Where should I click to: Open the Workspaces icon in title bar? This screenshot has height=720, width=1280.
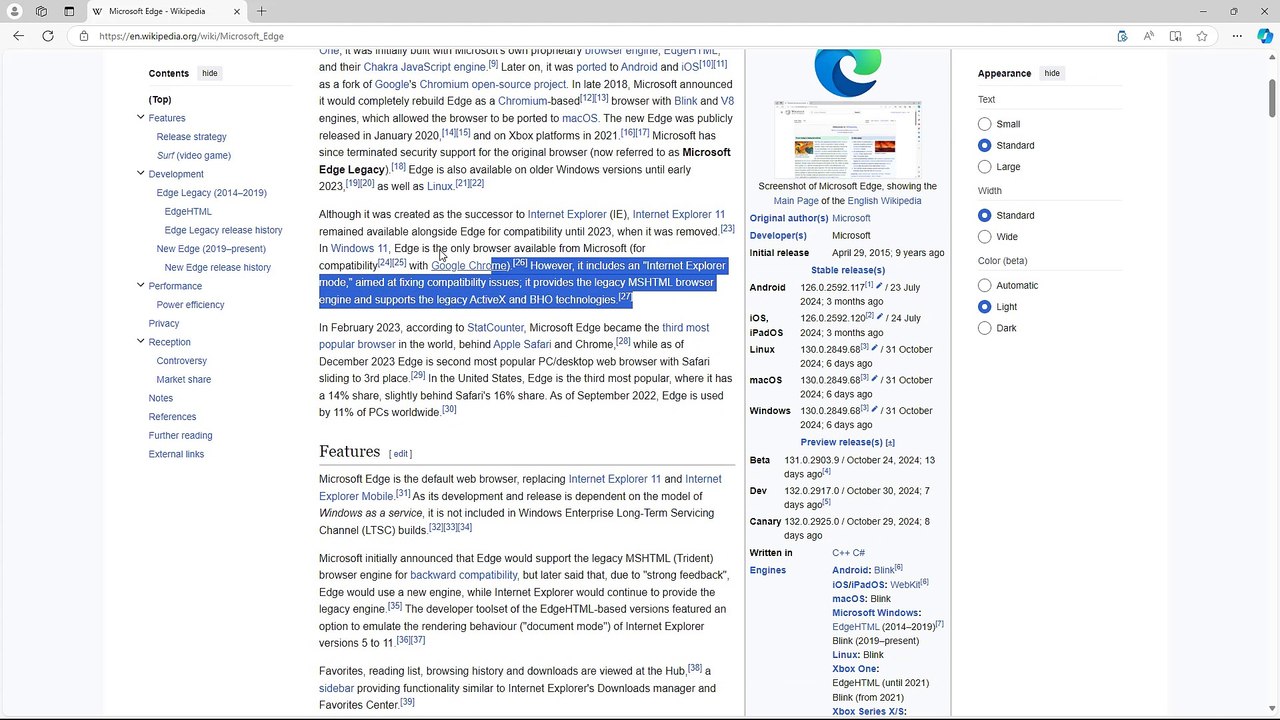pyautogui.click(x=41, y=11)
